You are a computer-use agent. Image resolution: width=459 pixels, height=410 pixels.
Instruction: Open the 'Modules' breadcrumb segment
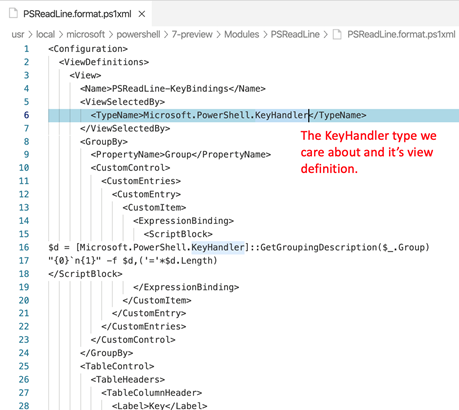[x=242, y=34]
